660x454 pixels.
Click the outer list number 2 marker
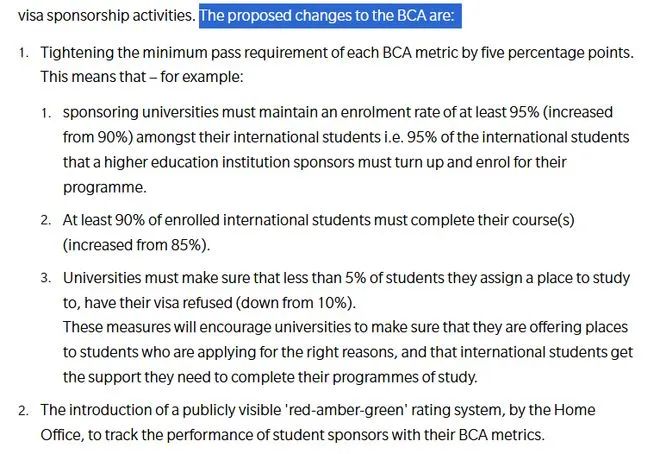point(24,411)
